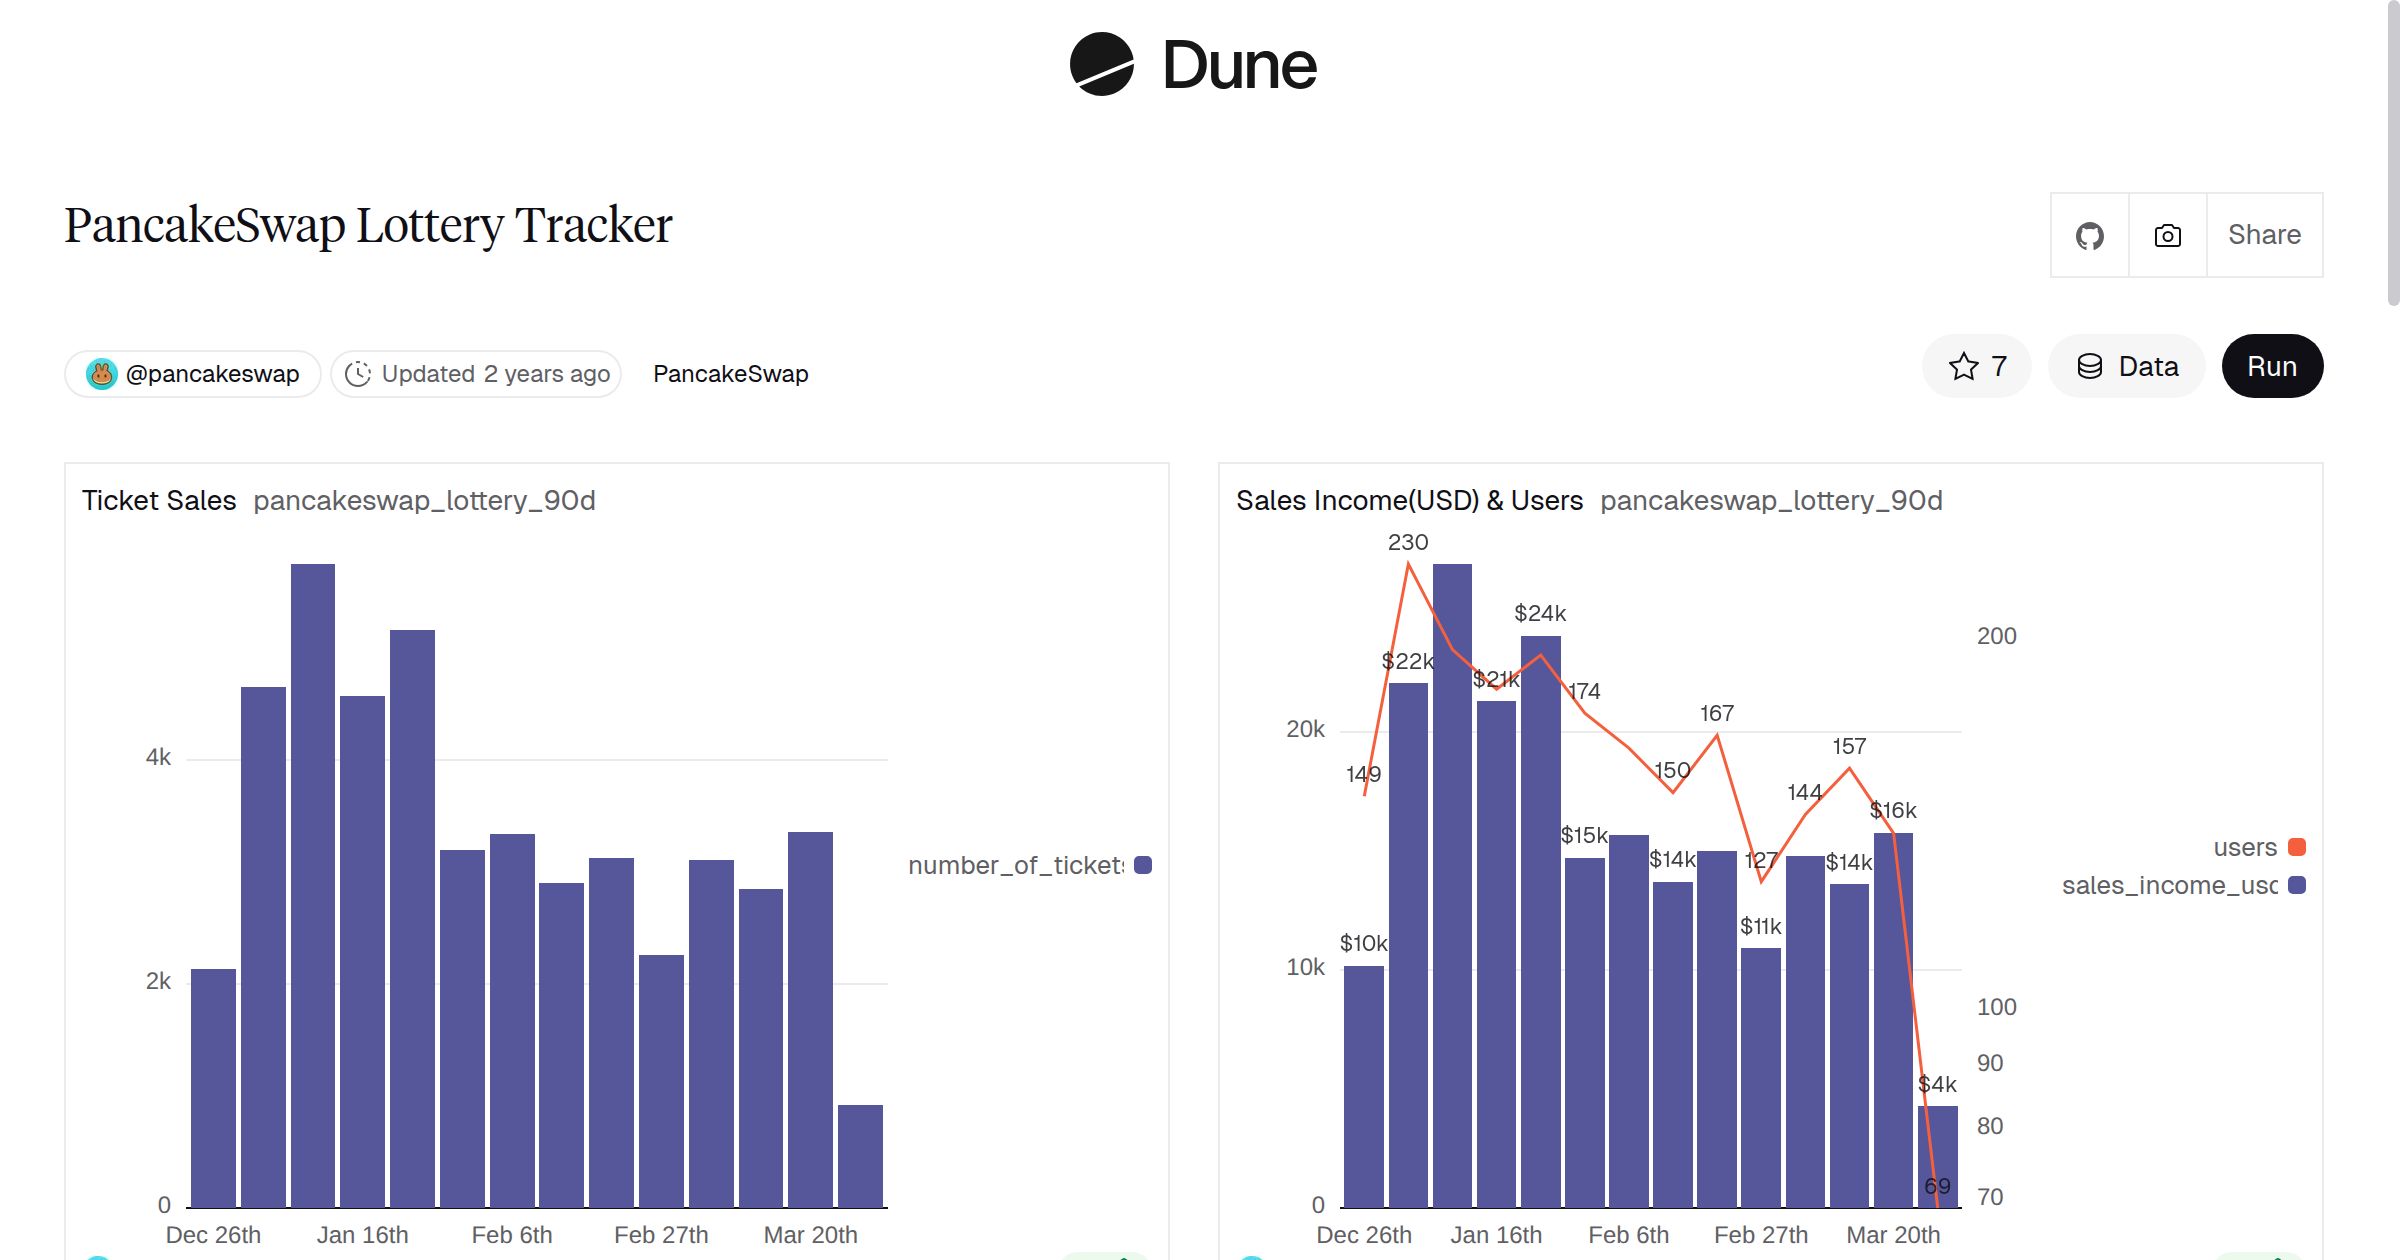Screen dimensions: 2400x1260
Task: Open the GitHub icon next to Share
Action: (x=2089, y=234)
